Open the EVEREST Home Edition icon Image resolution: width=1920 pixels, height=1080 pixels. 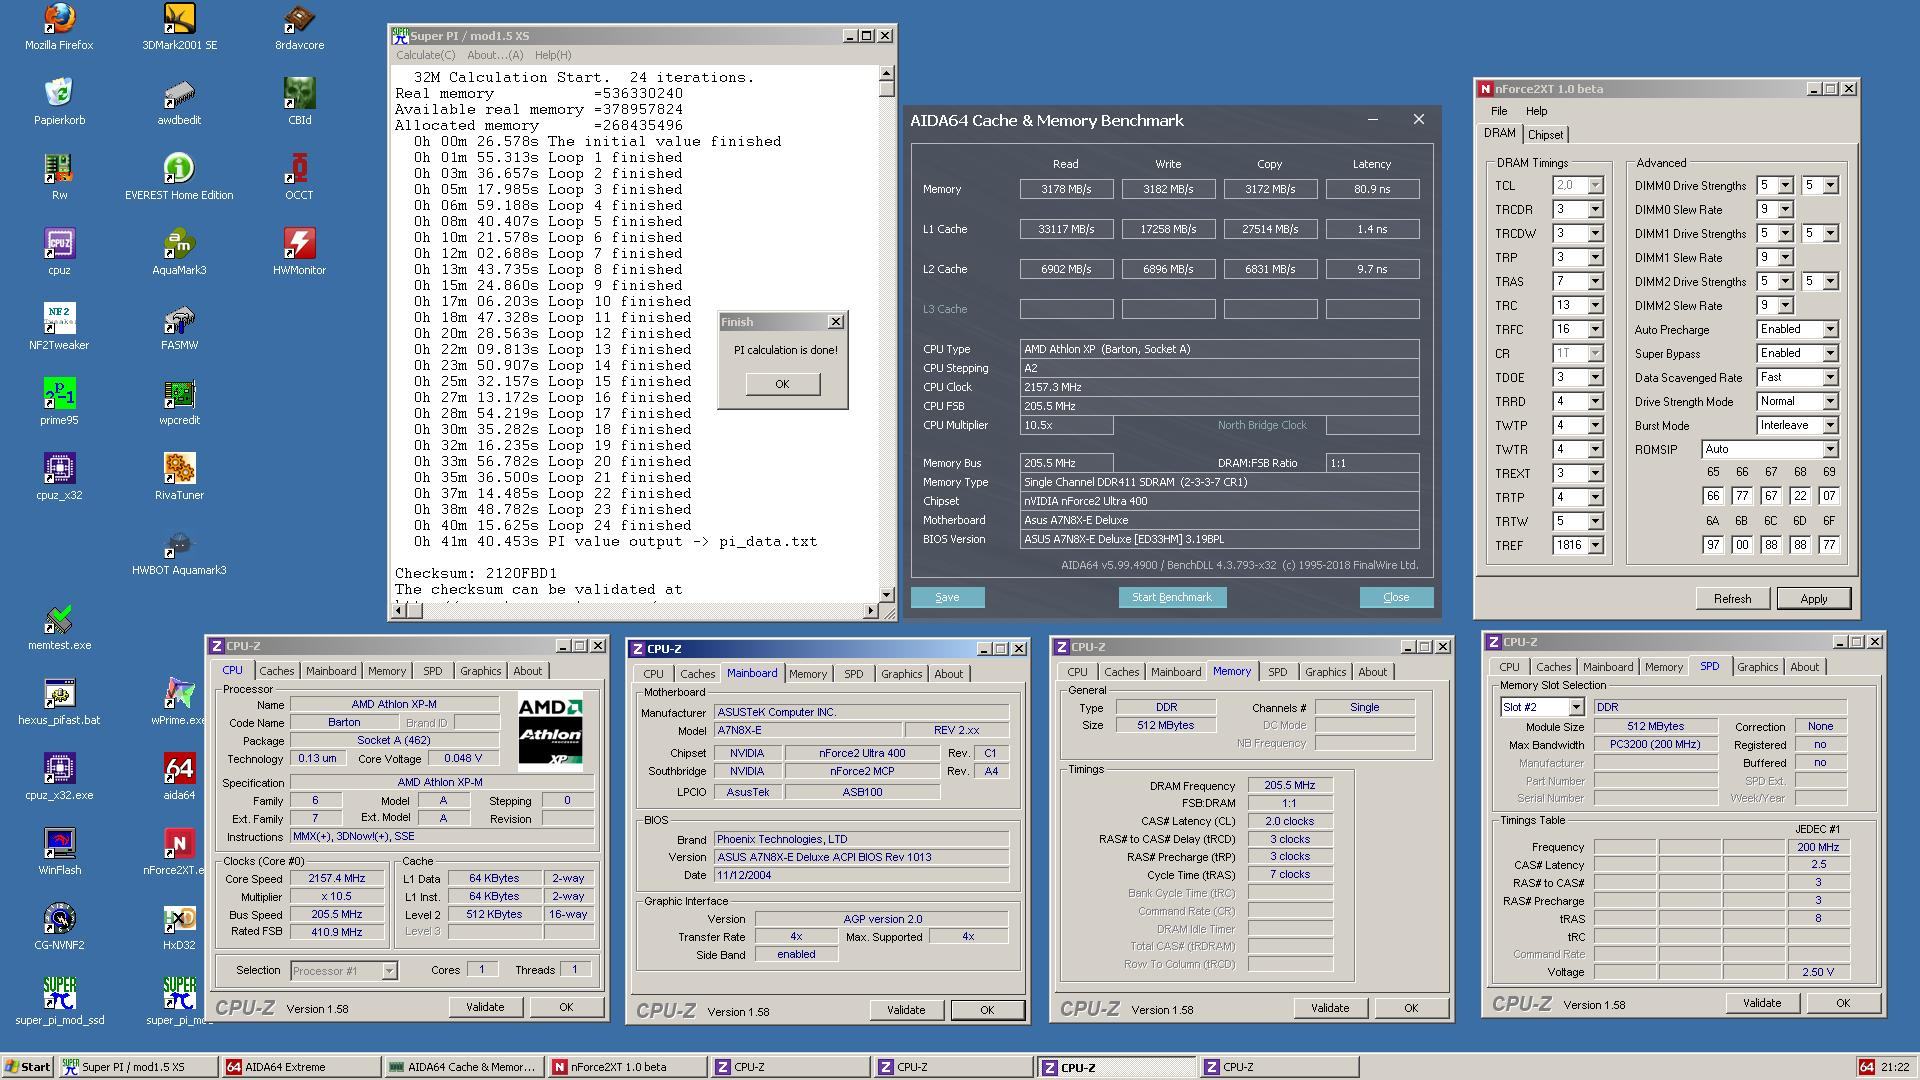pyautogui.click(x=179, y=177)
